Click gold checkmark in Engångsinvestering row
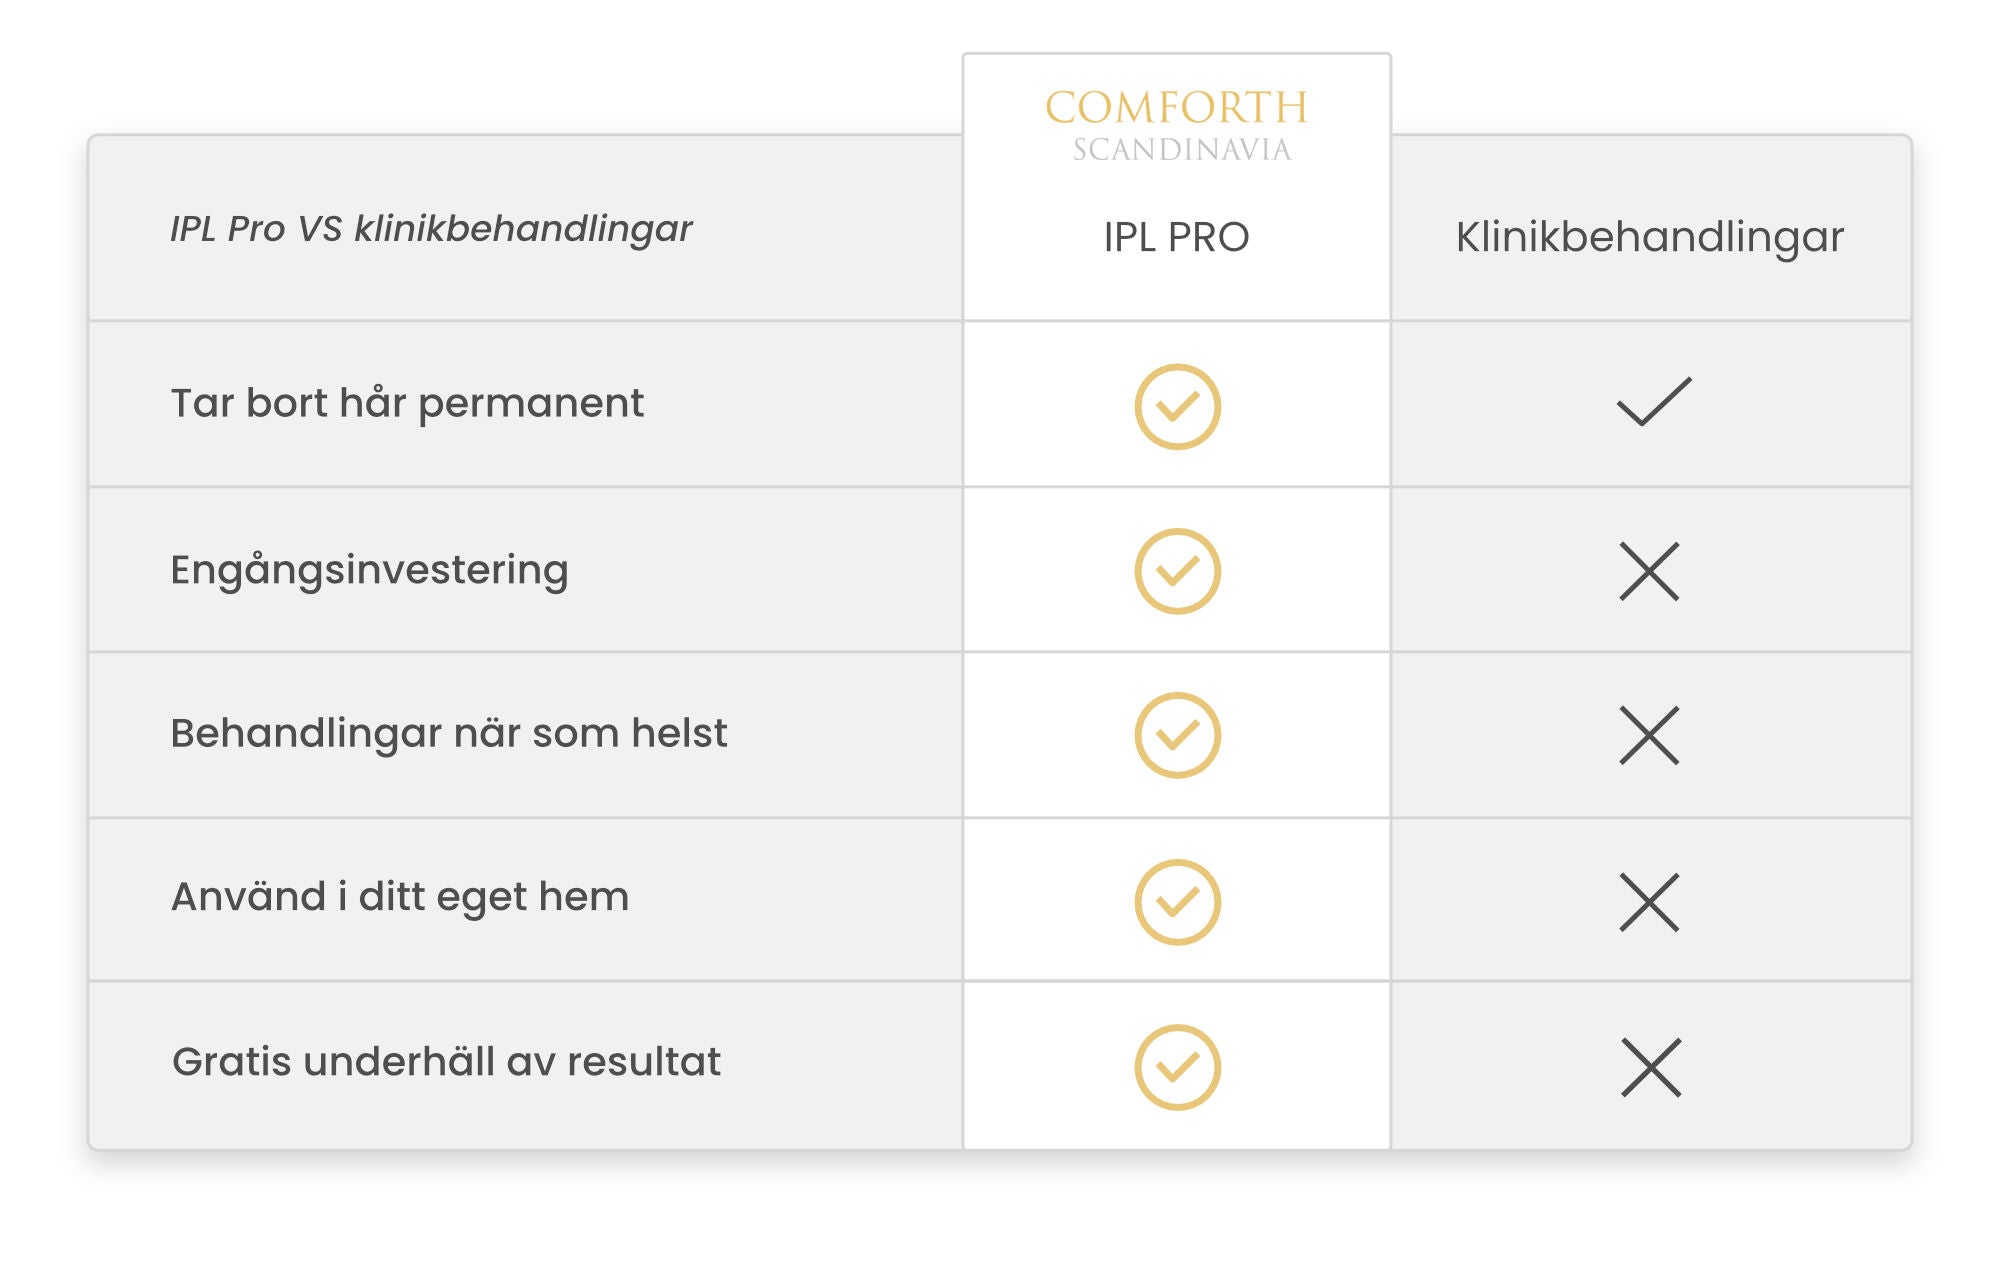Image resolution: width=2000 pixels, height=1274 pixels. [1177, 571]
